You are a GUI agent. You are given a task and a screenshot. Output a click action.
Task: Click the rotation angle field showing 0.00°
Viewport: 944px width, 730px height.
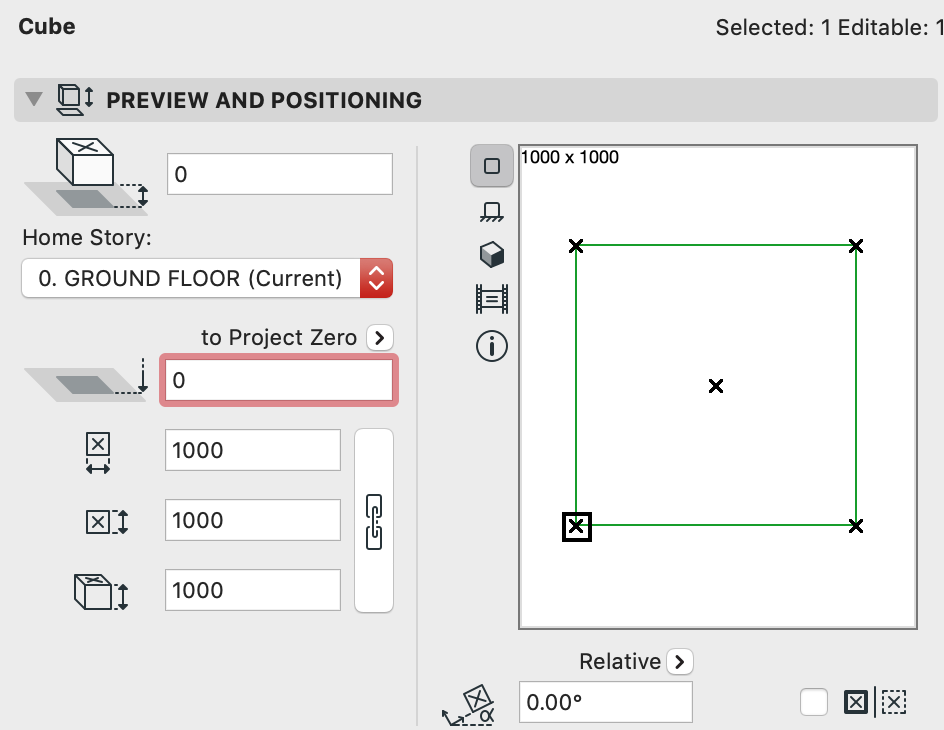[605, 702]
